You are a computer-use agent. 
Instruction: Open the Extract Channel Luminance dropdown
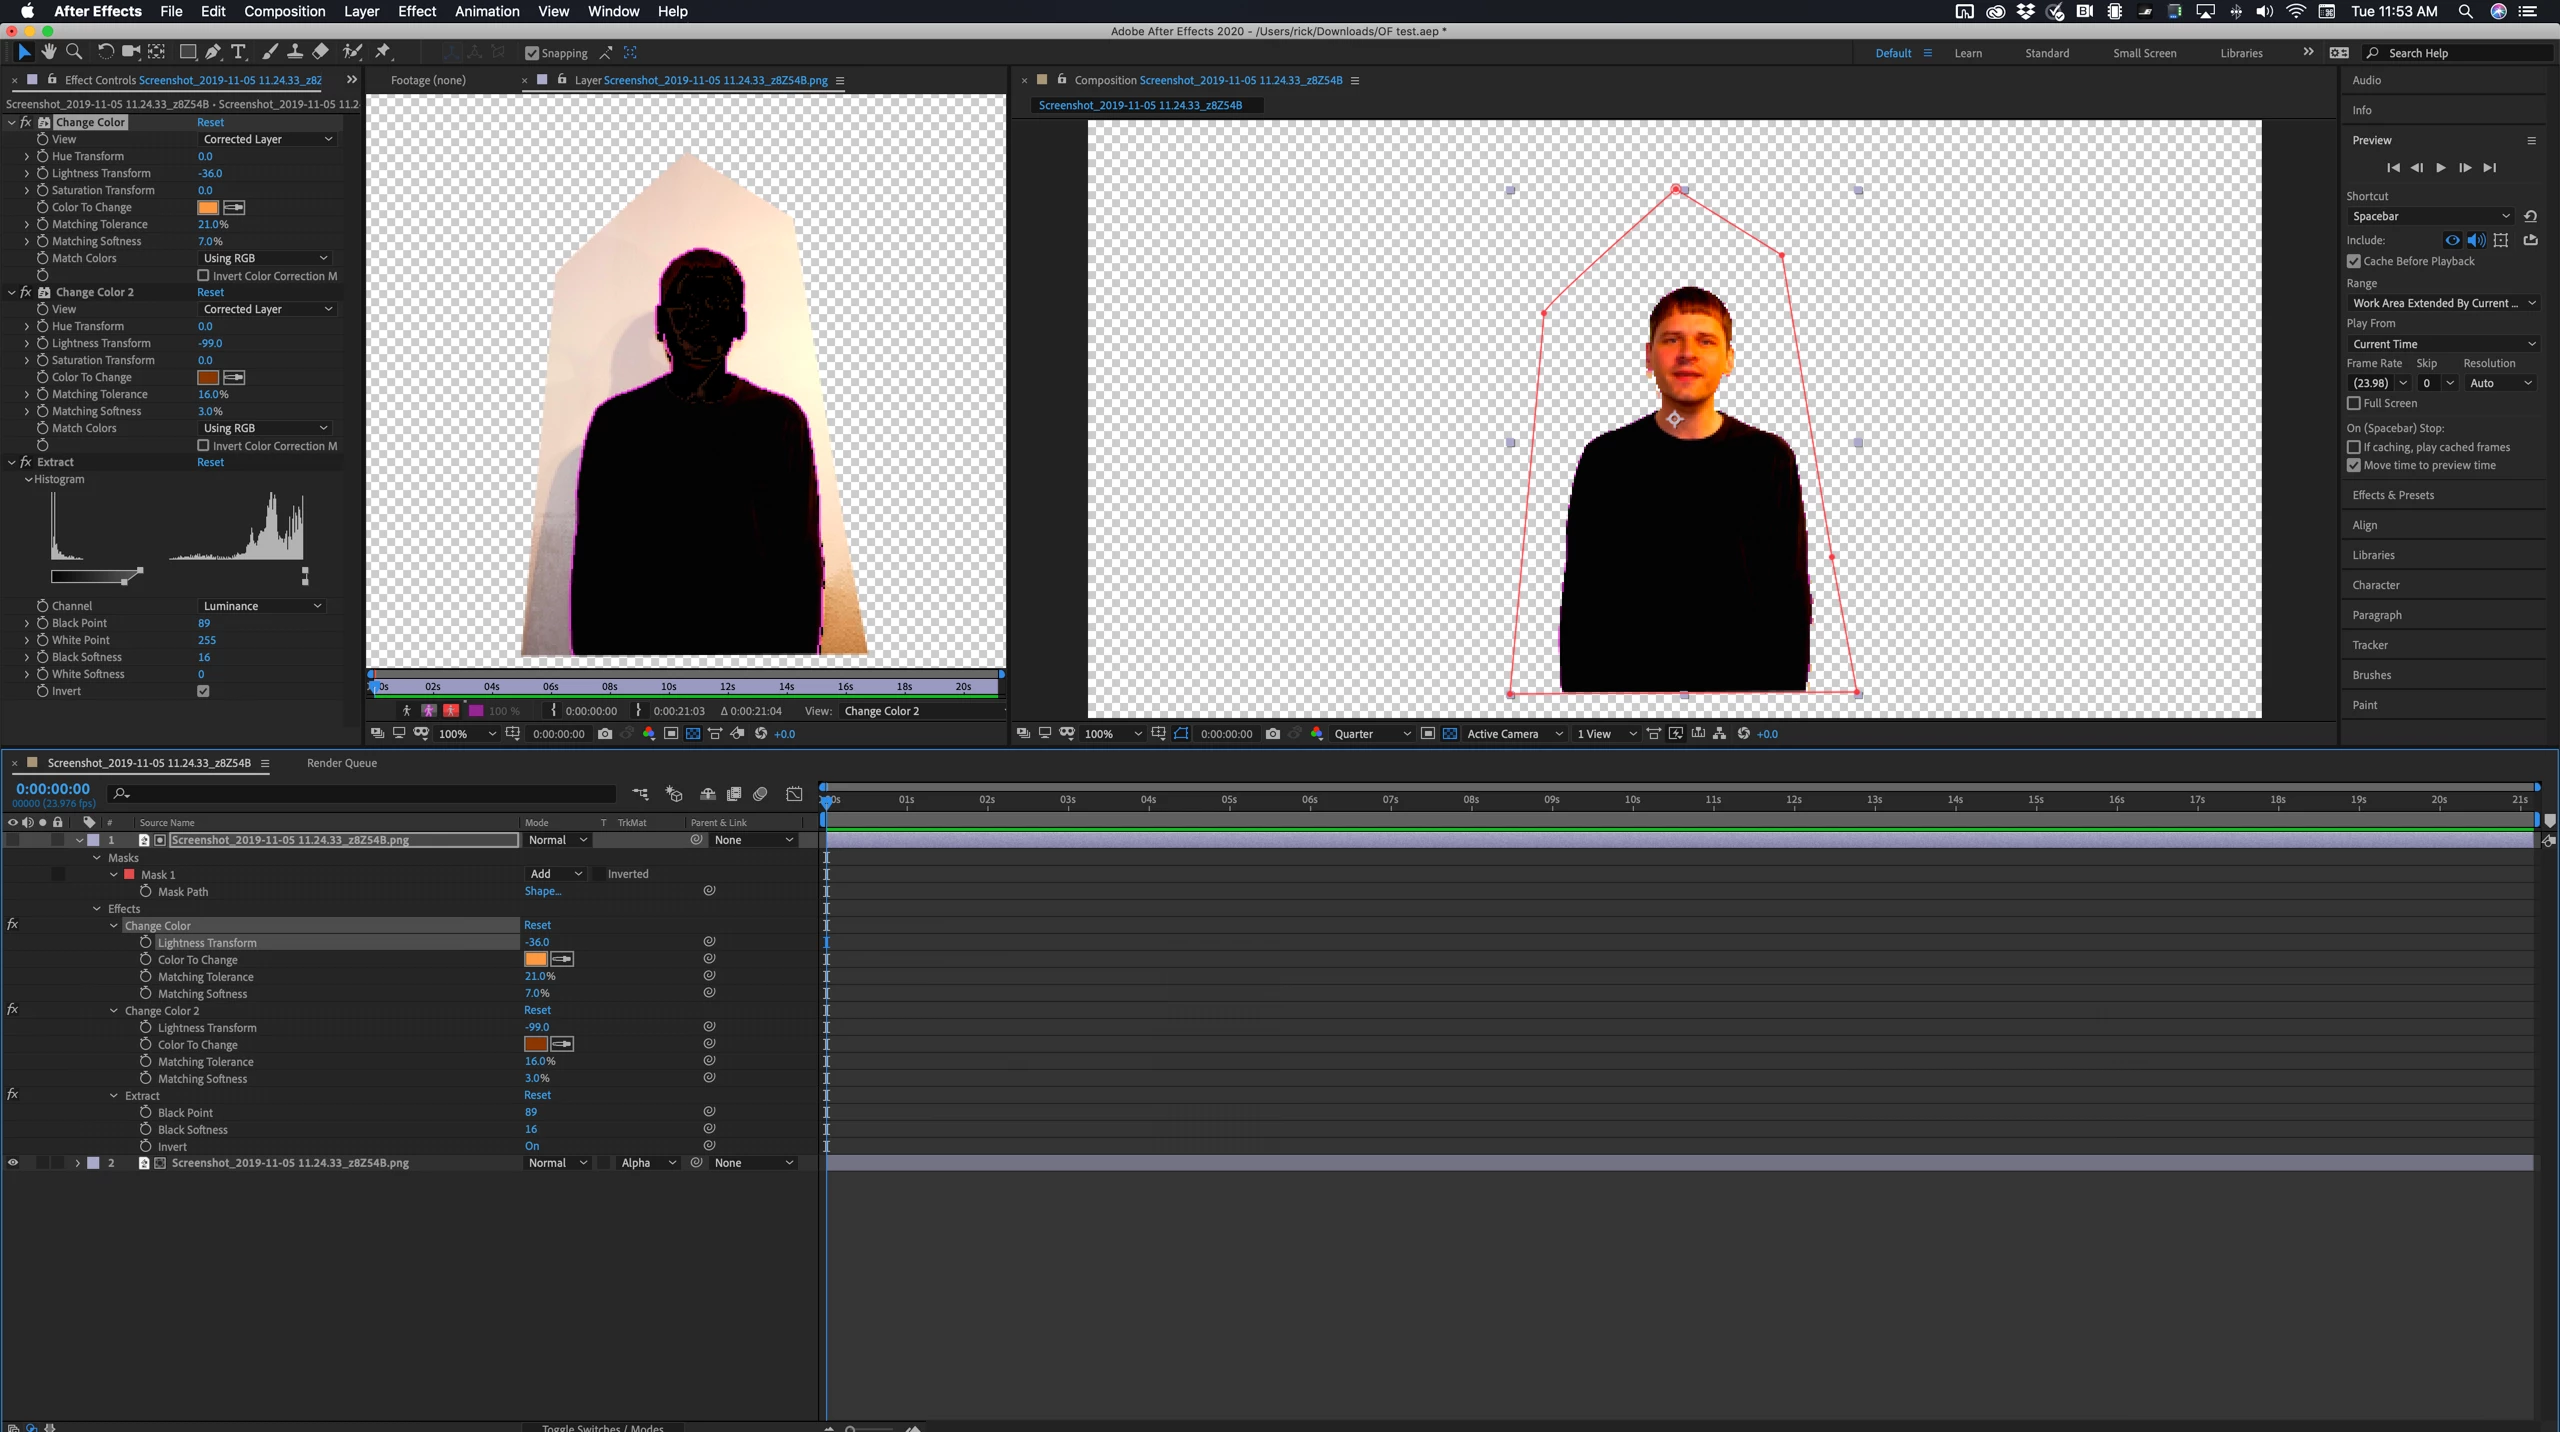point(261,606)
